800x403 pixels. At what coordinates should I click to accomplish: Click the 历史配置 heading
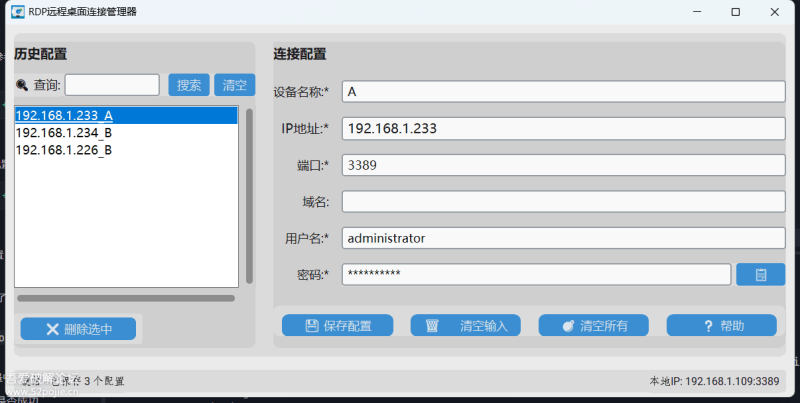pyautogui.click(x=40, y=54)
